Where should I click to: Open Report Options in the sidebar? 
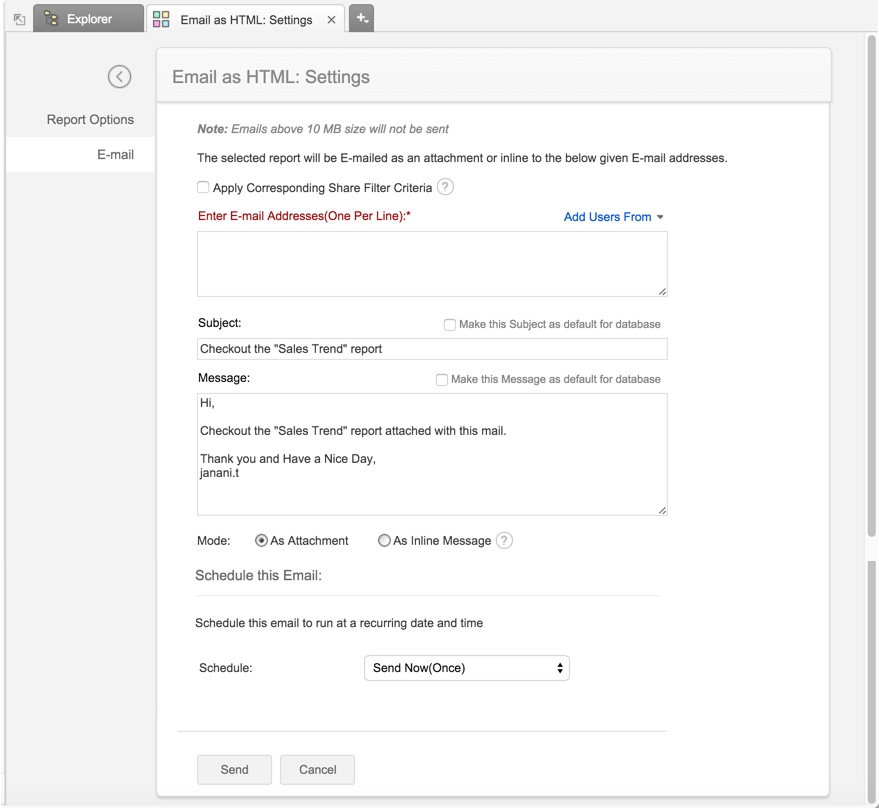(90, 119)
